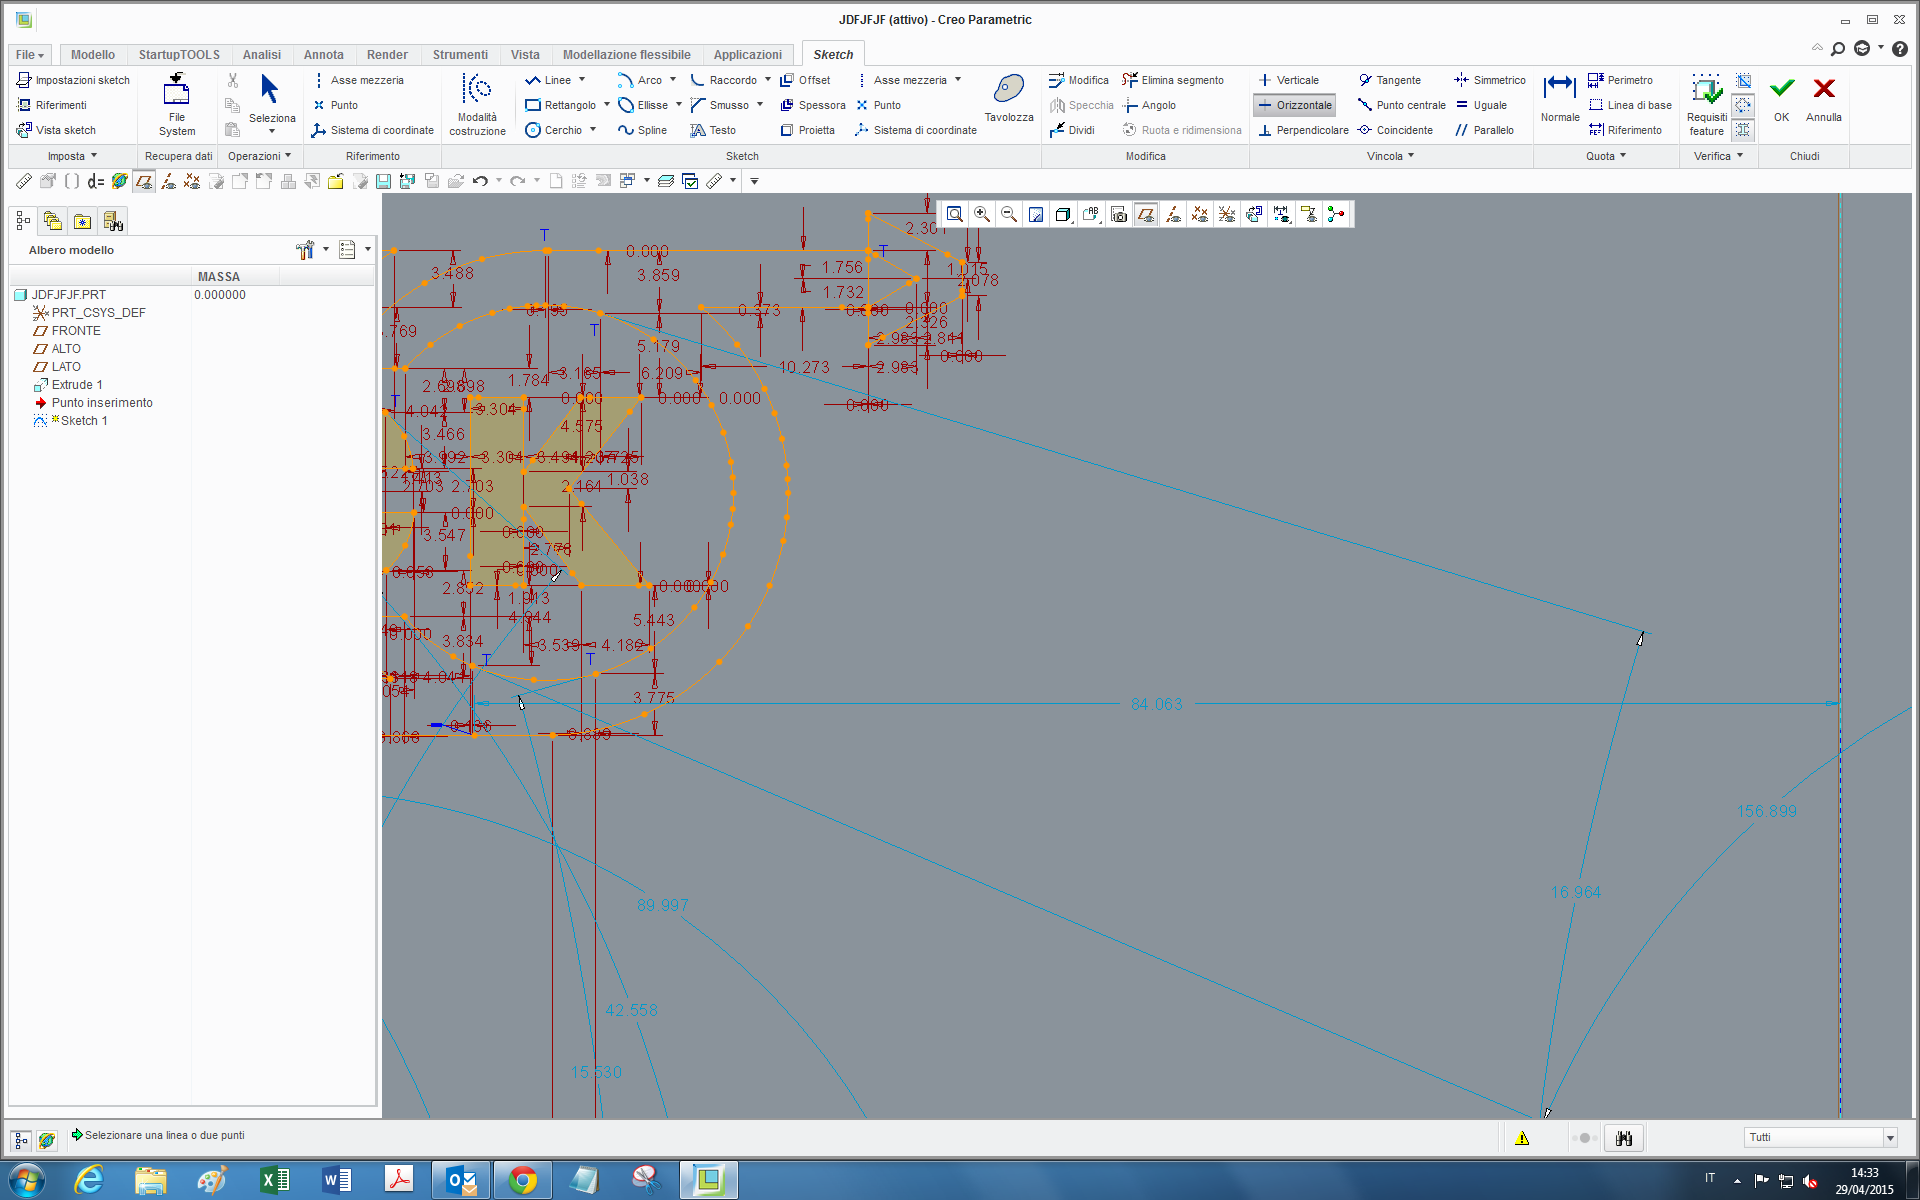Select the Testo text tool
1920x1200 pixels.
click(x=713, y=130)
